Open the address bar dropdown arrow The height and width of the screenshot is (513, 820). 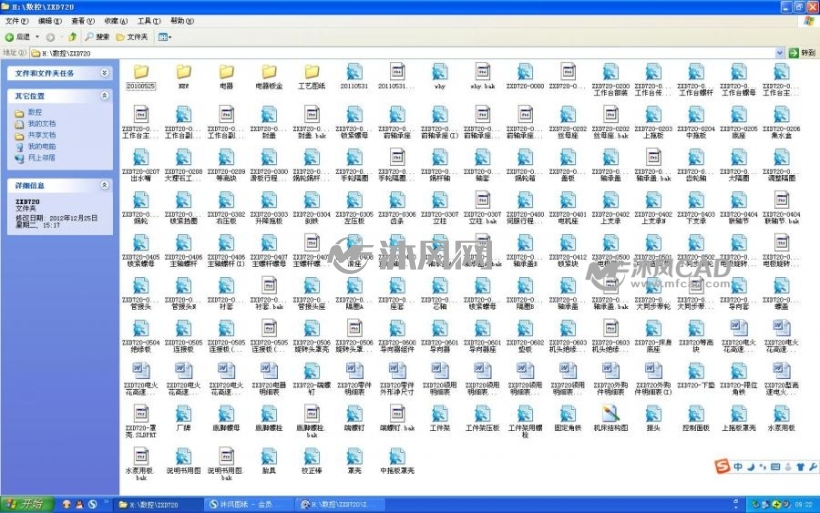point(779,53)
